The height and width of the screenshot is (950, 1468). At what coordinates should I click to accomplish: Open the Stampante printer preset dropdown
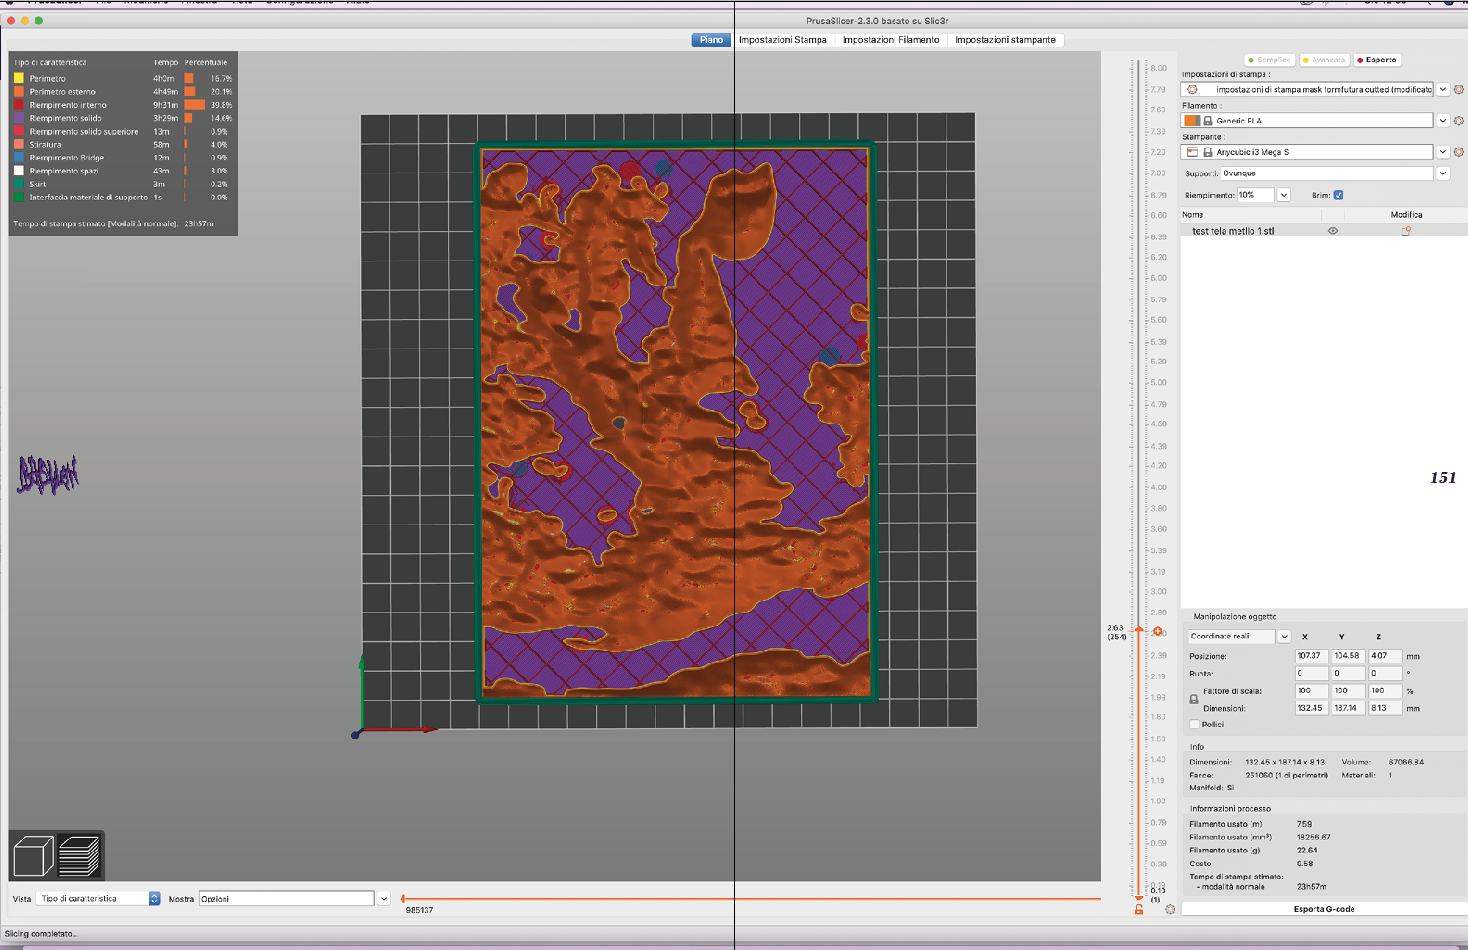tap(1442, 152)
